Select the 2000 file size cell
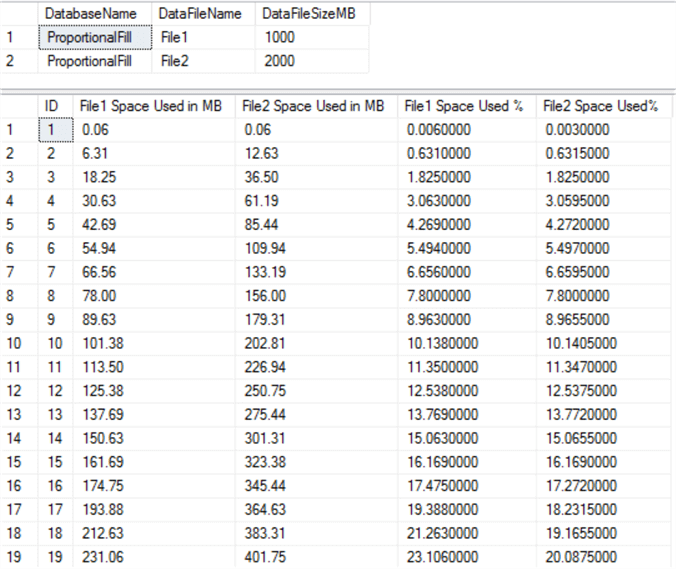 [x=312, y=61]
